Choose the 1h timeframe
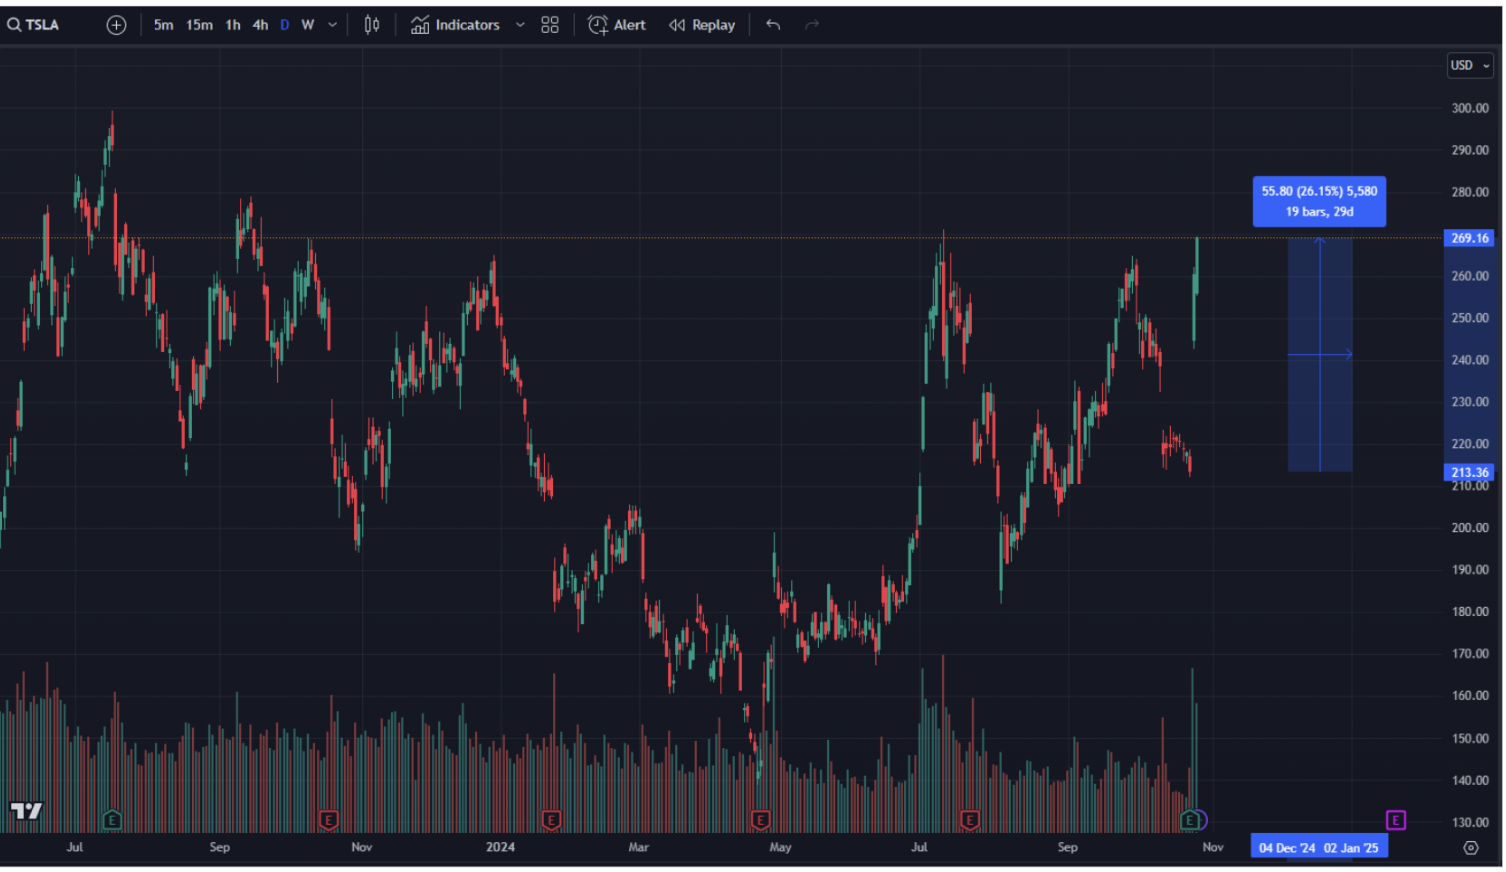Viewport: 1506px width, 872px height. point(233,25)
